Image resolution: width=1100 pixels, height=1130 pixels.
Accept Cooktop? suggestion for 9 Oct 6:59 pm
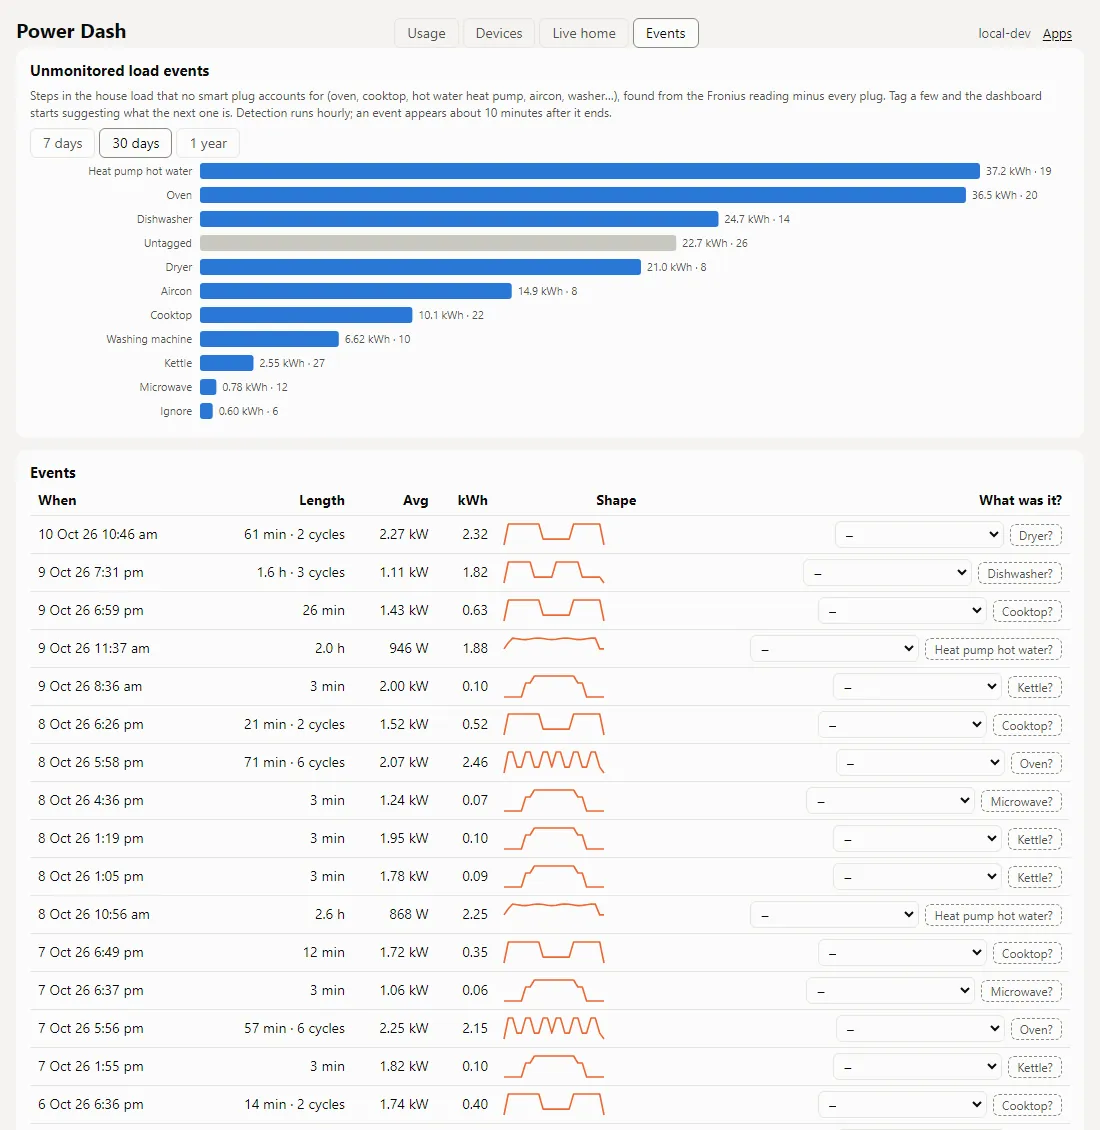[1027, 612]
